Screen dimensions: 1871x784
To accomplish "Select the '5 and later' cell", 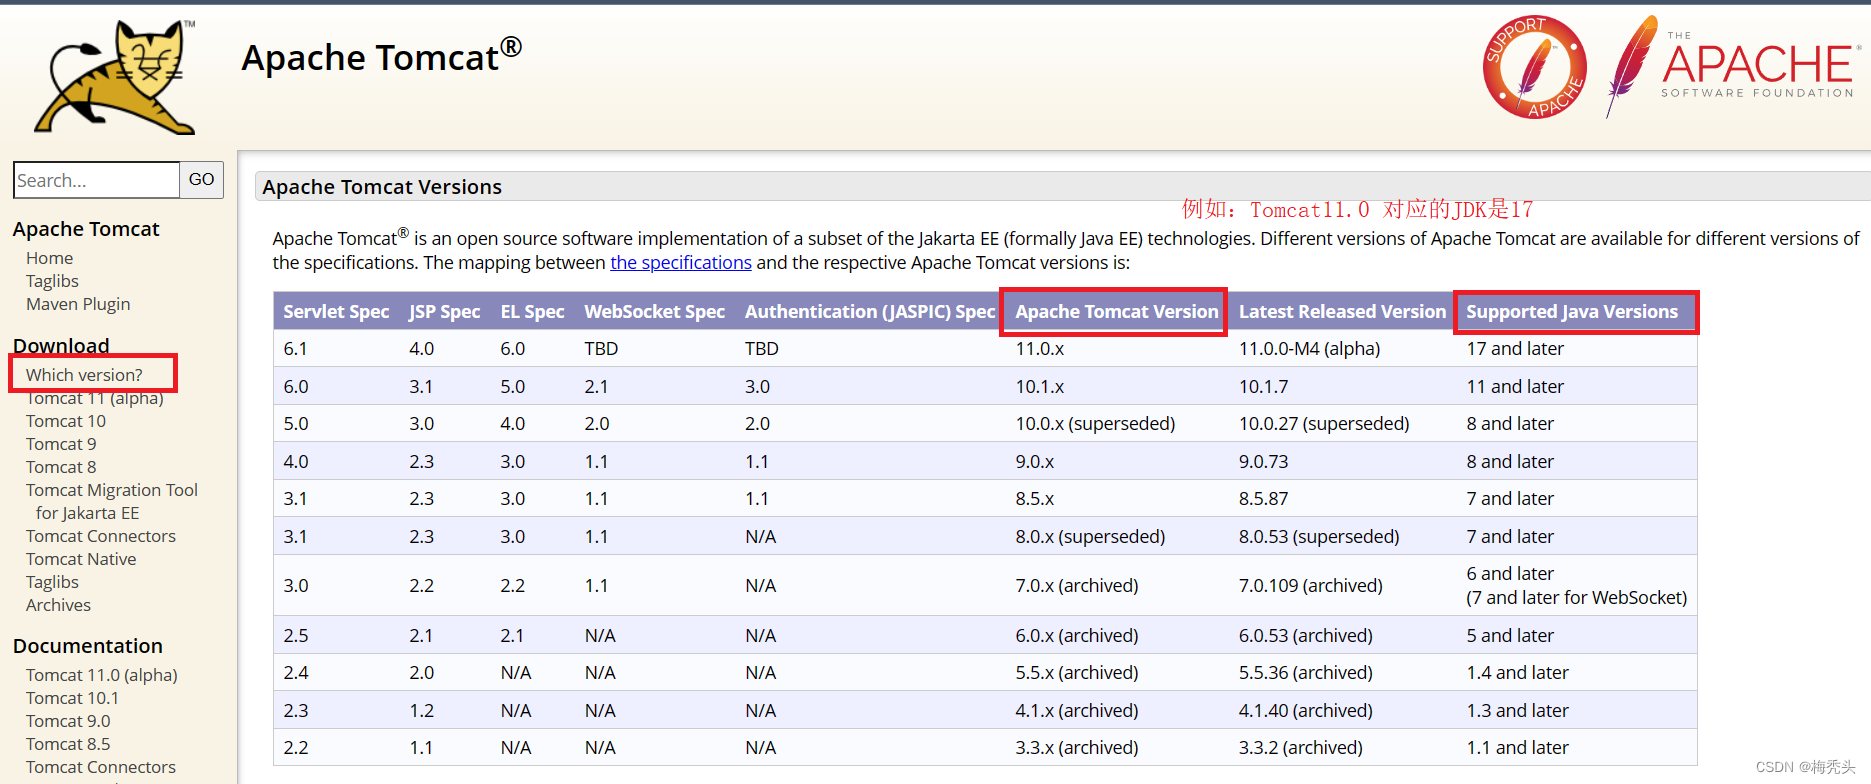I will click(x=1510, y=636).
